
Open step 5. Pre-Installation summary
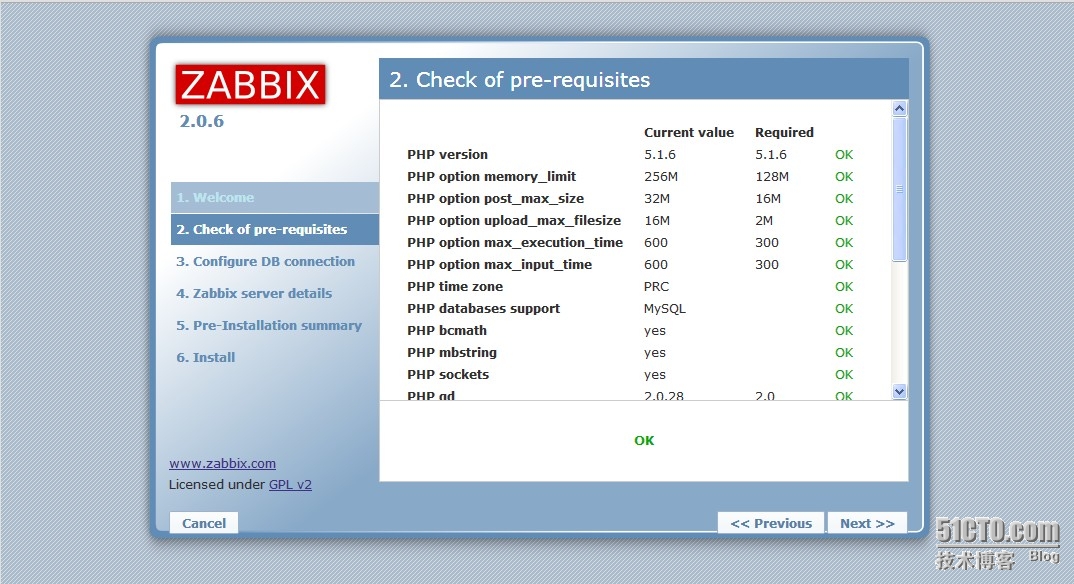point(268,326)
